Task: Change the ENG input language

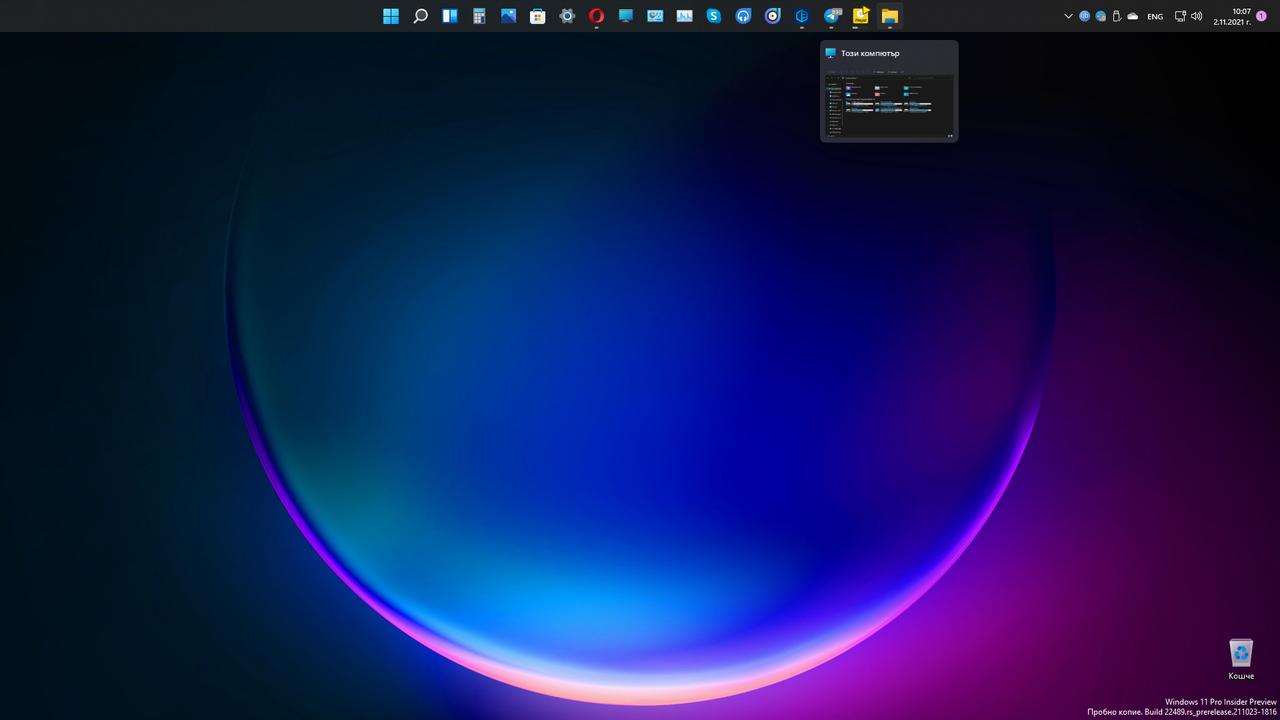Action: pyautogui.click(x=1155, y=16)
